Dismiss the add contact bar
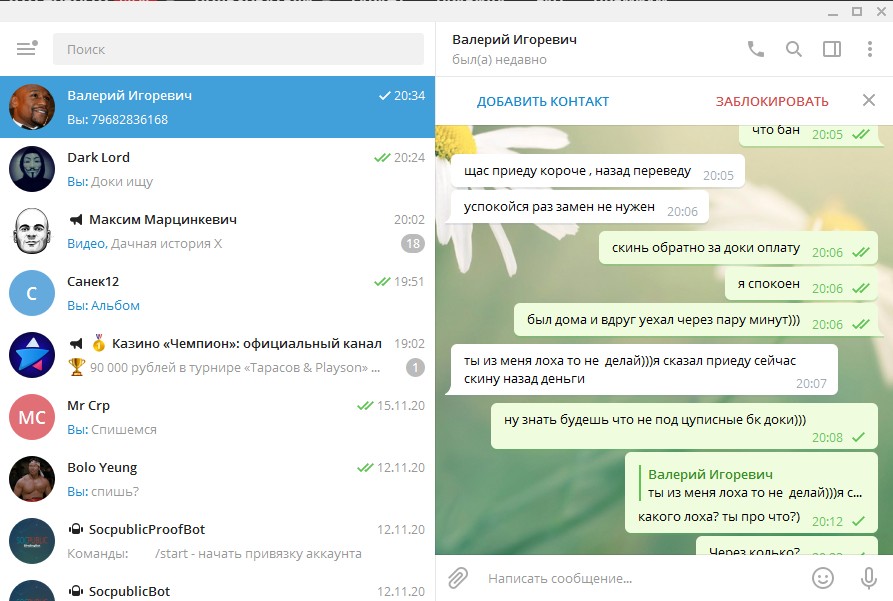The height and width of the screenshot is (601, 893). pyautogui.click(x=869, y=100)
